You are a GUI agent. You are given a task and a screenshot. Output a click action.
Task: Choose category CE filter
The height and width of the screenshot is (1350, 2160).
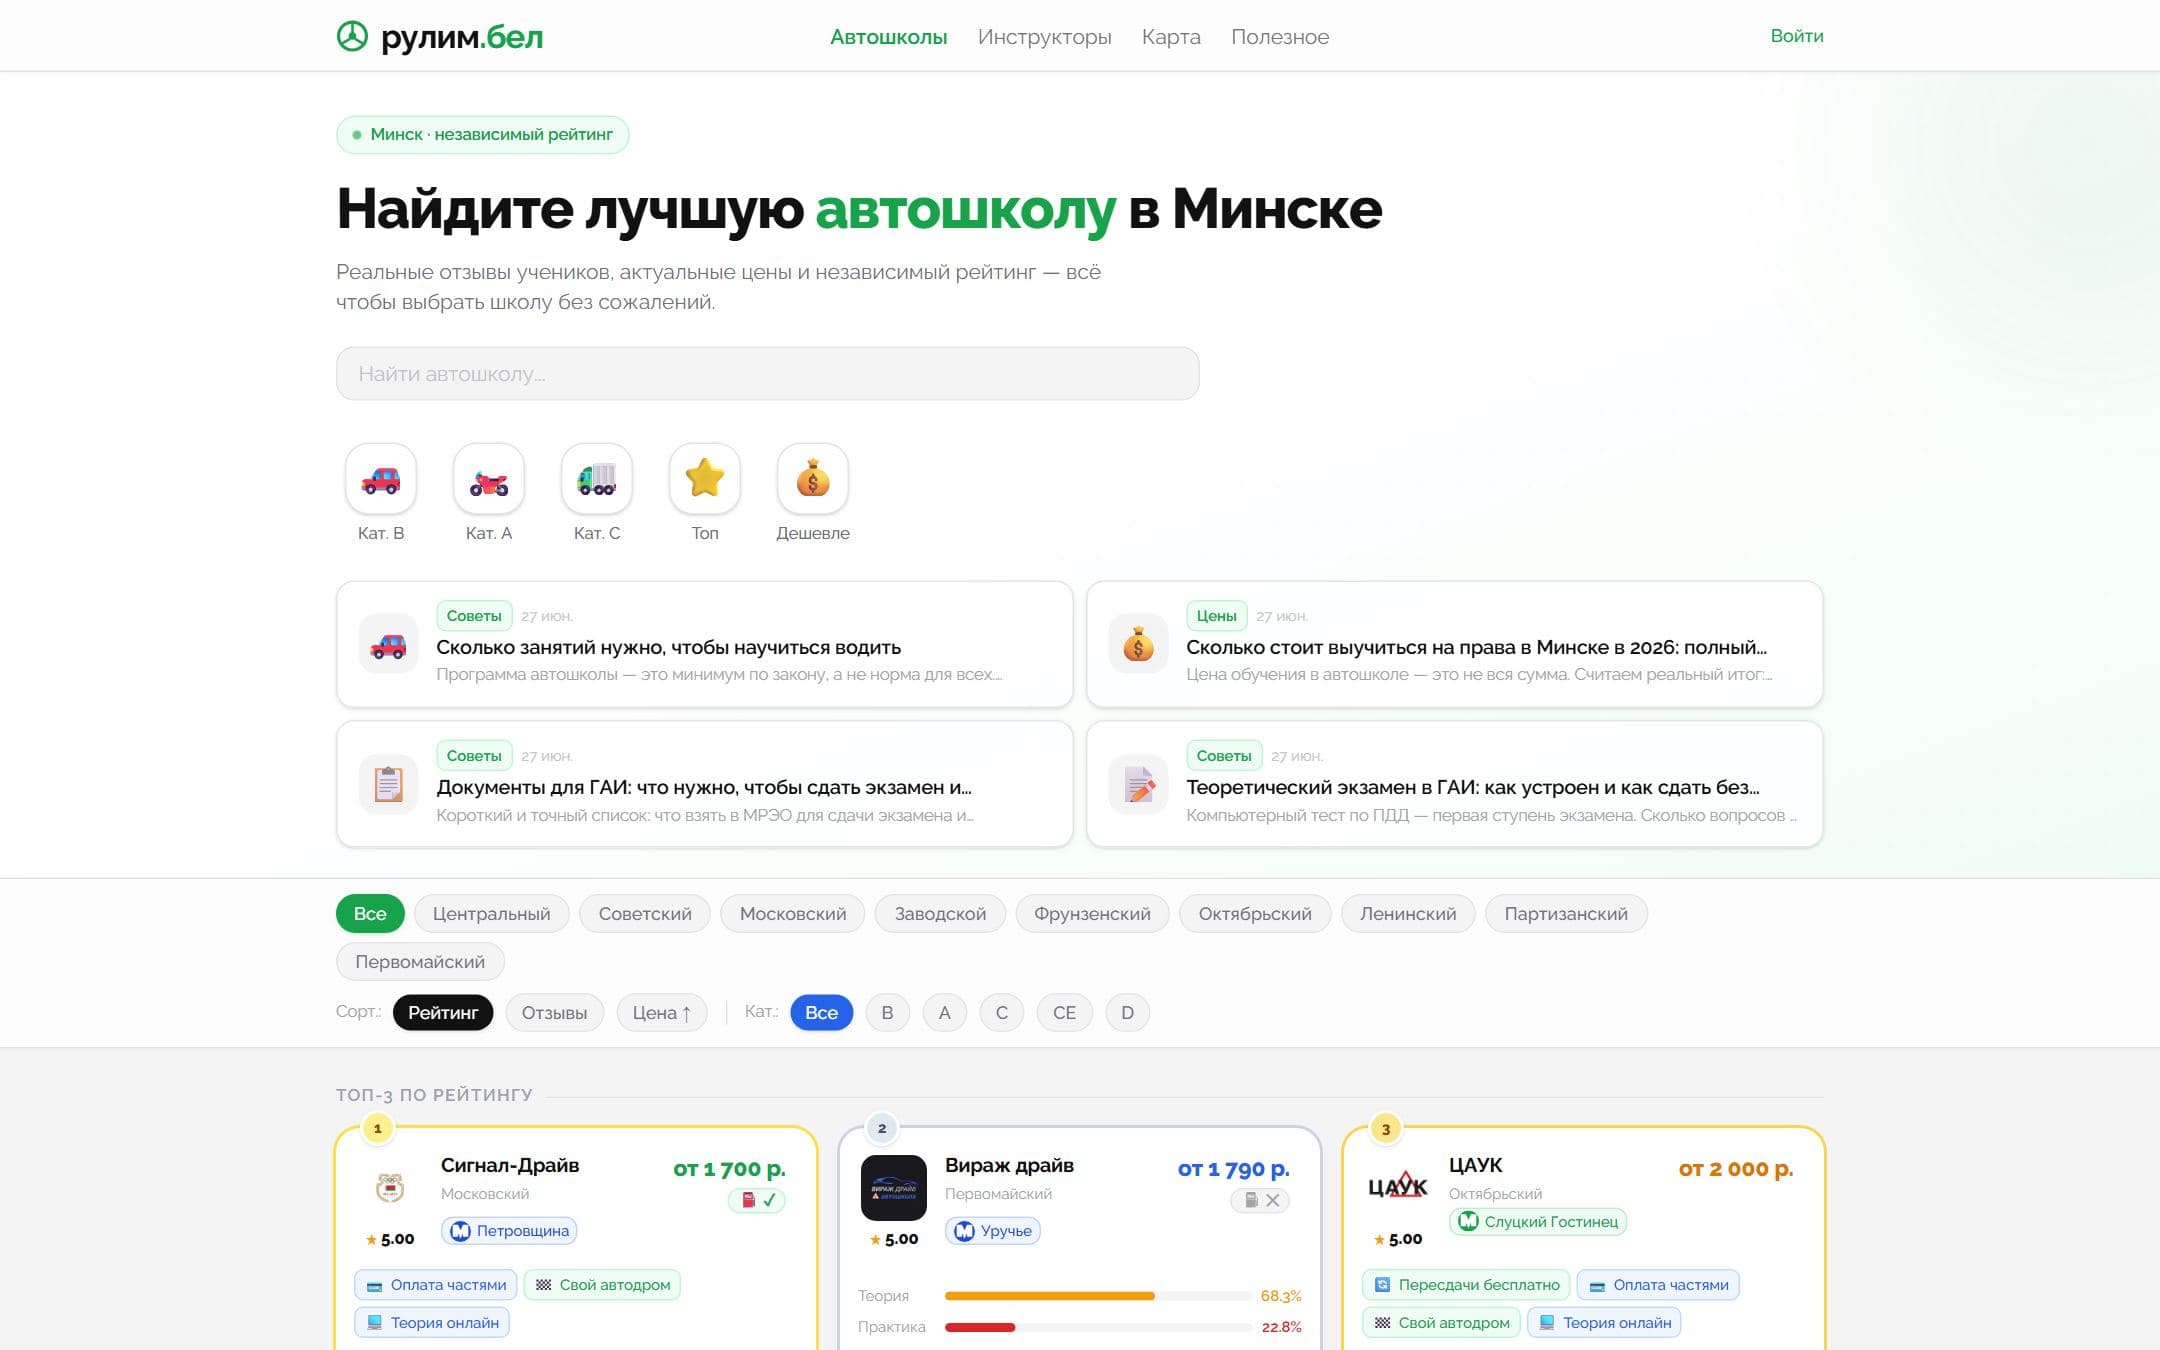pos(1064,1013)
